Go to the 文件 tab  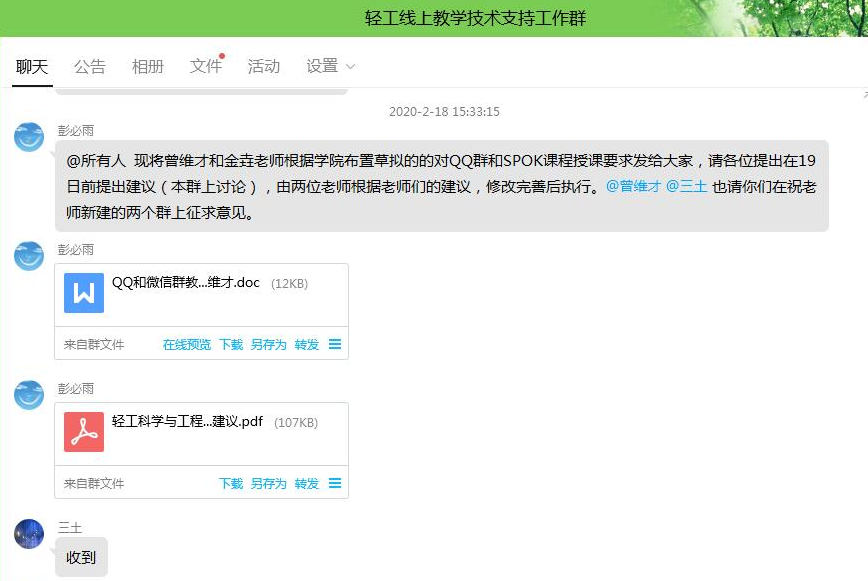click(205, 67)
